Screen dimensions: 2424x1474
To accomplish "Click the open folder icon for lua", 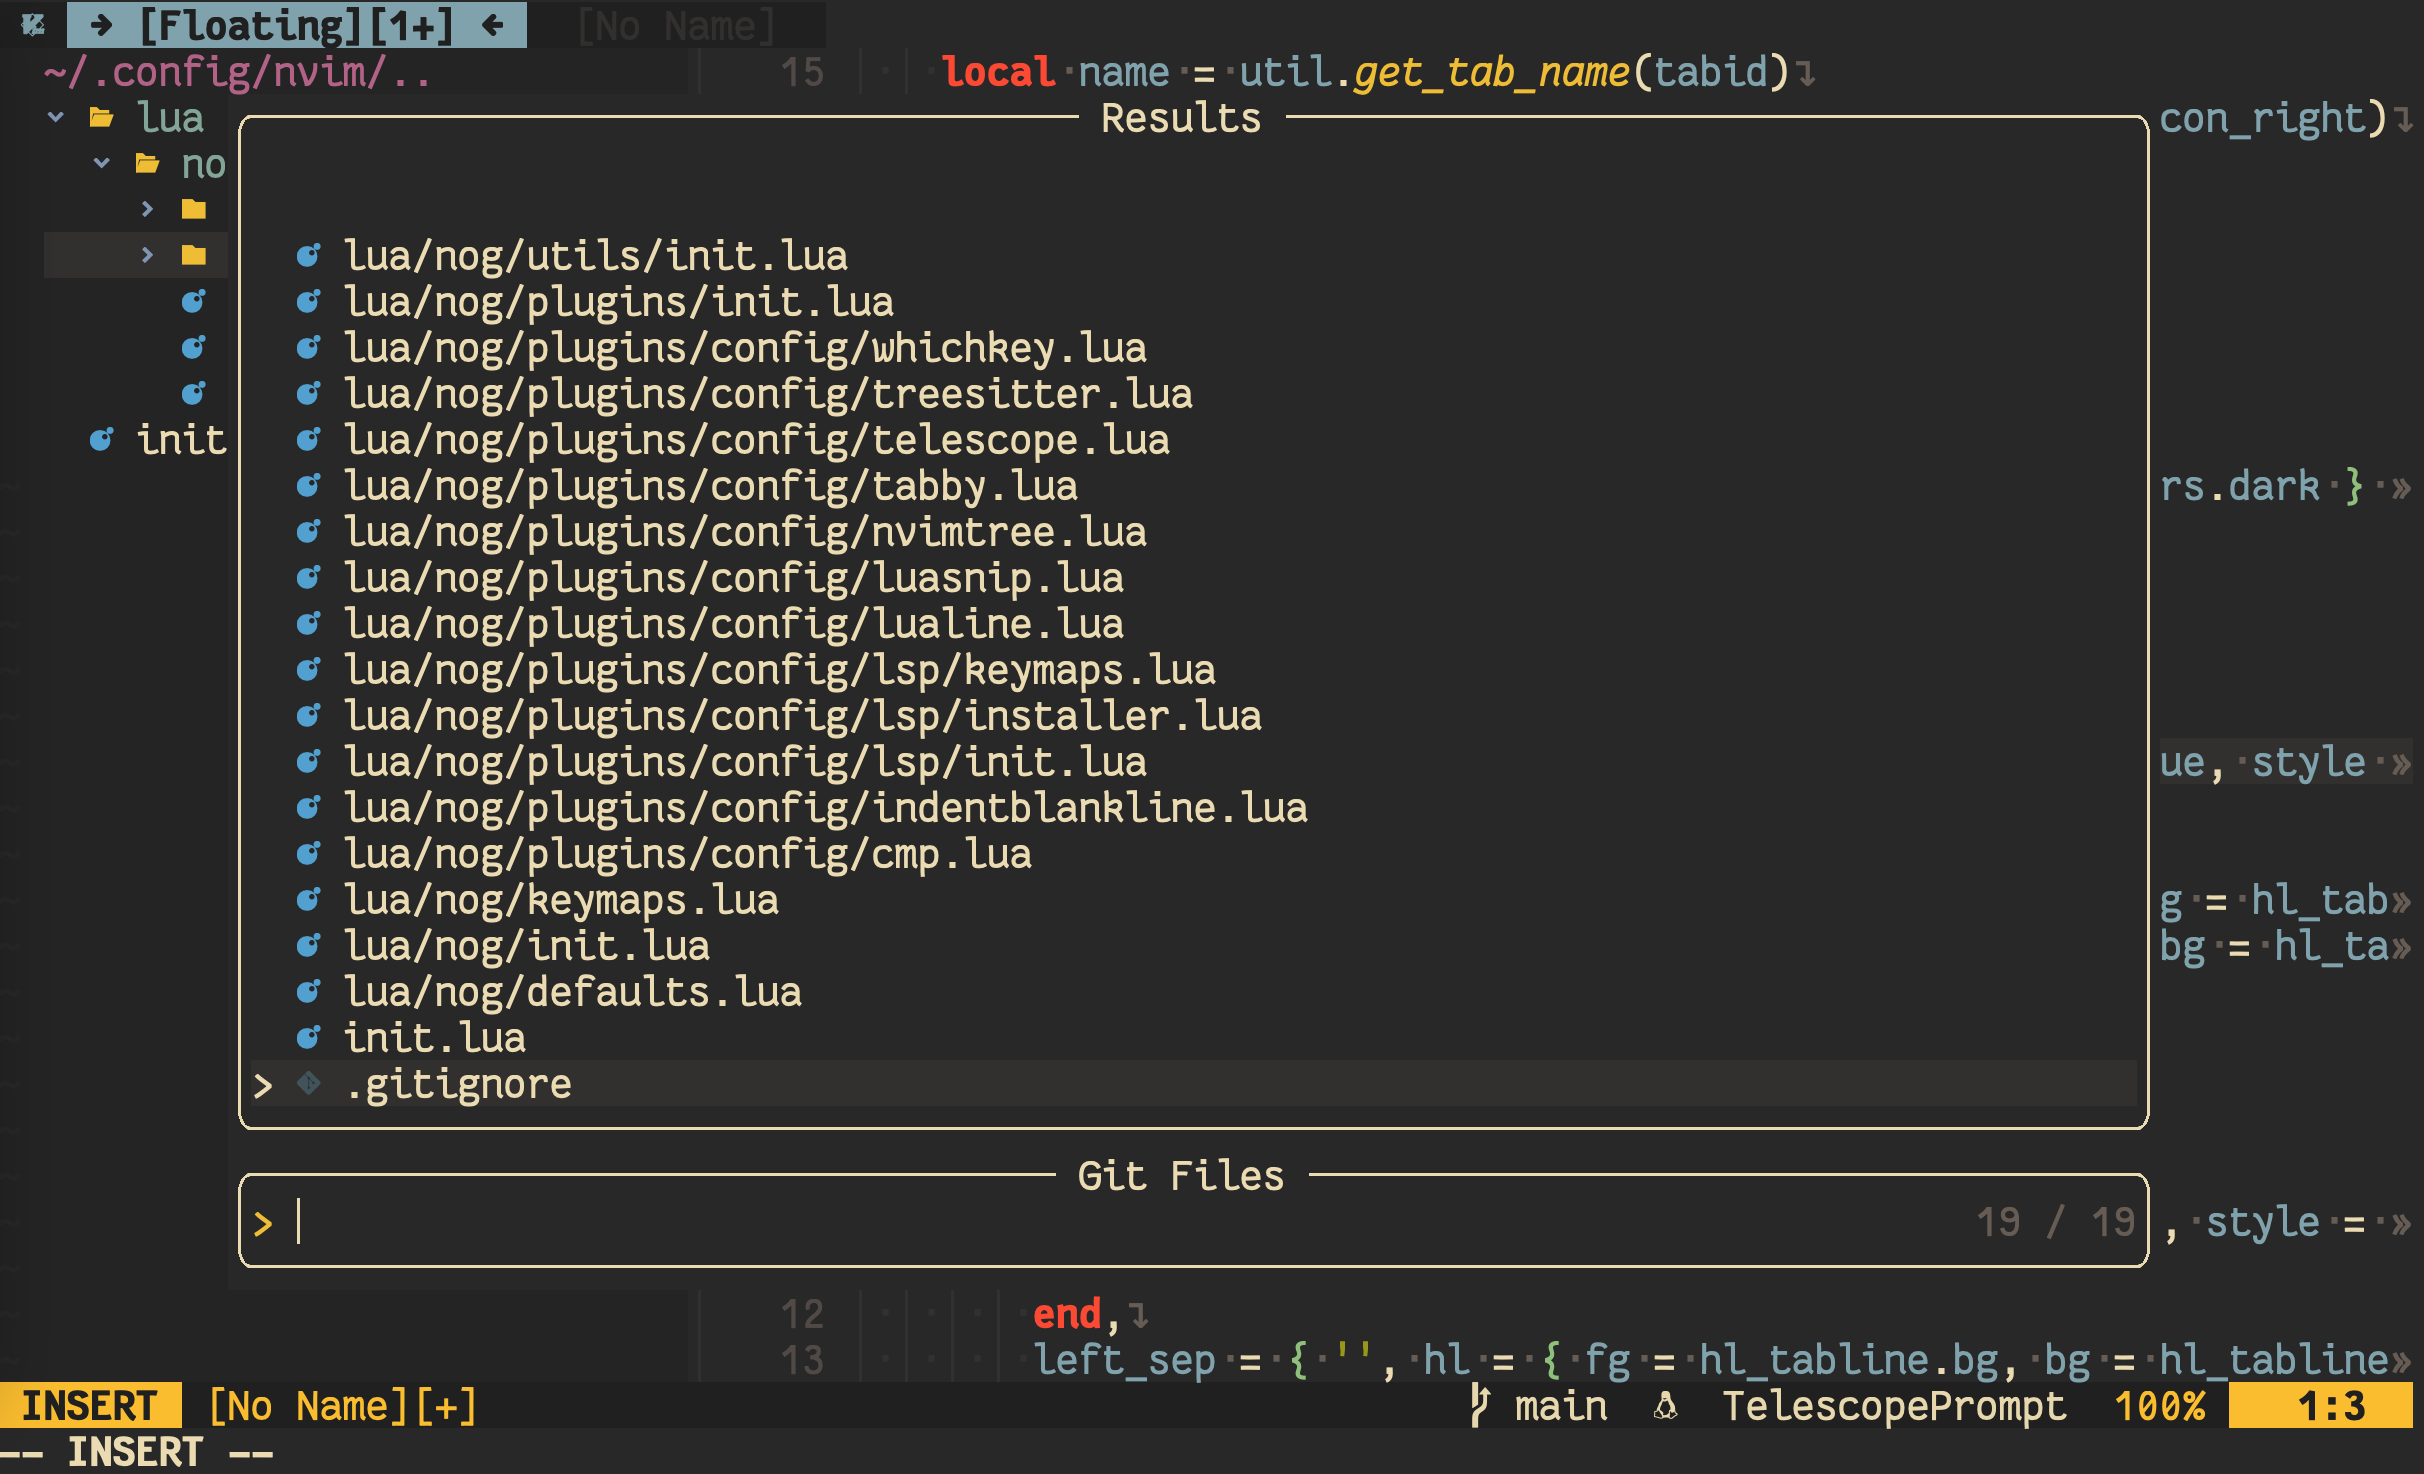I will tap(101, 118).
